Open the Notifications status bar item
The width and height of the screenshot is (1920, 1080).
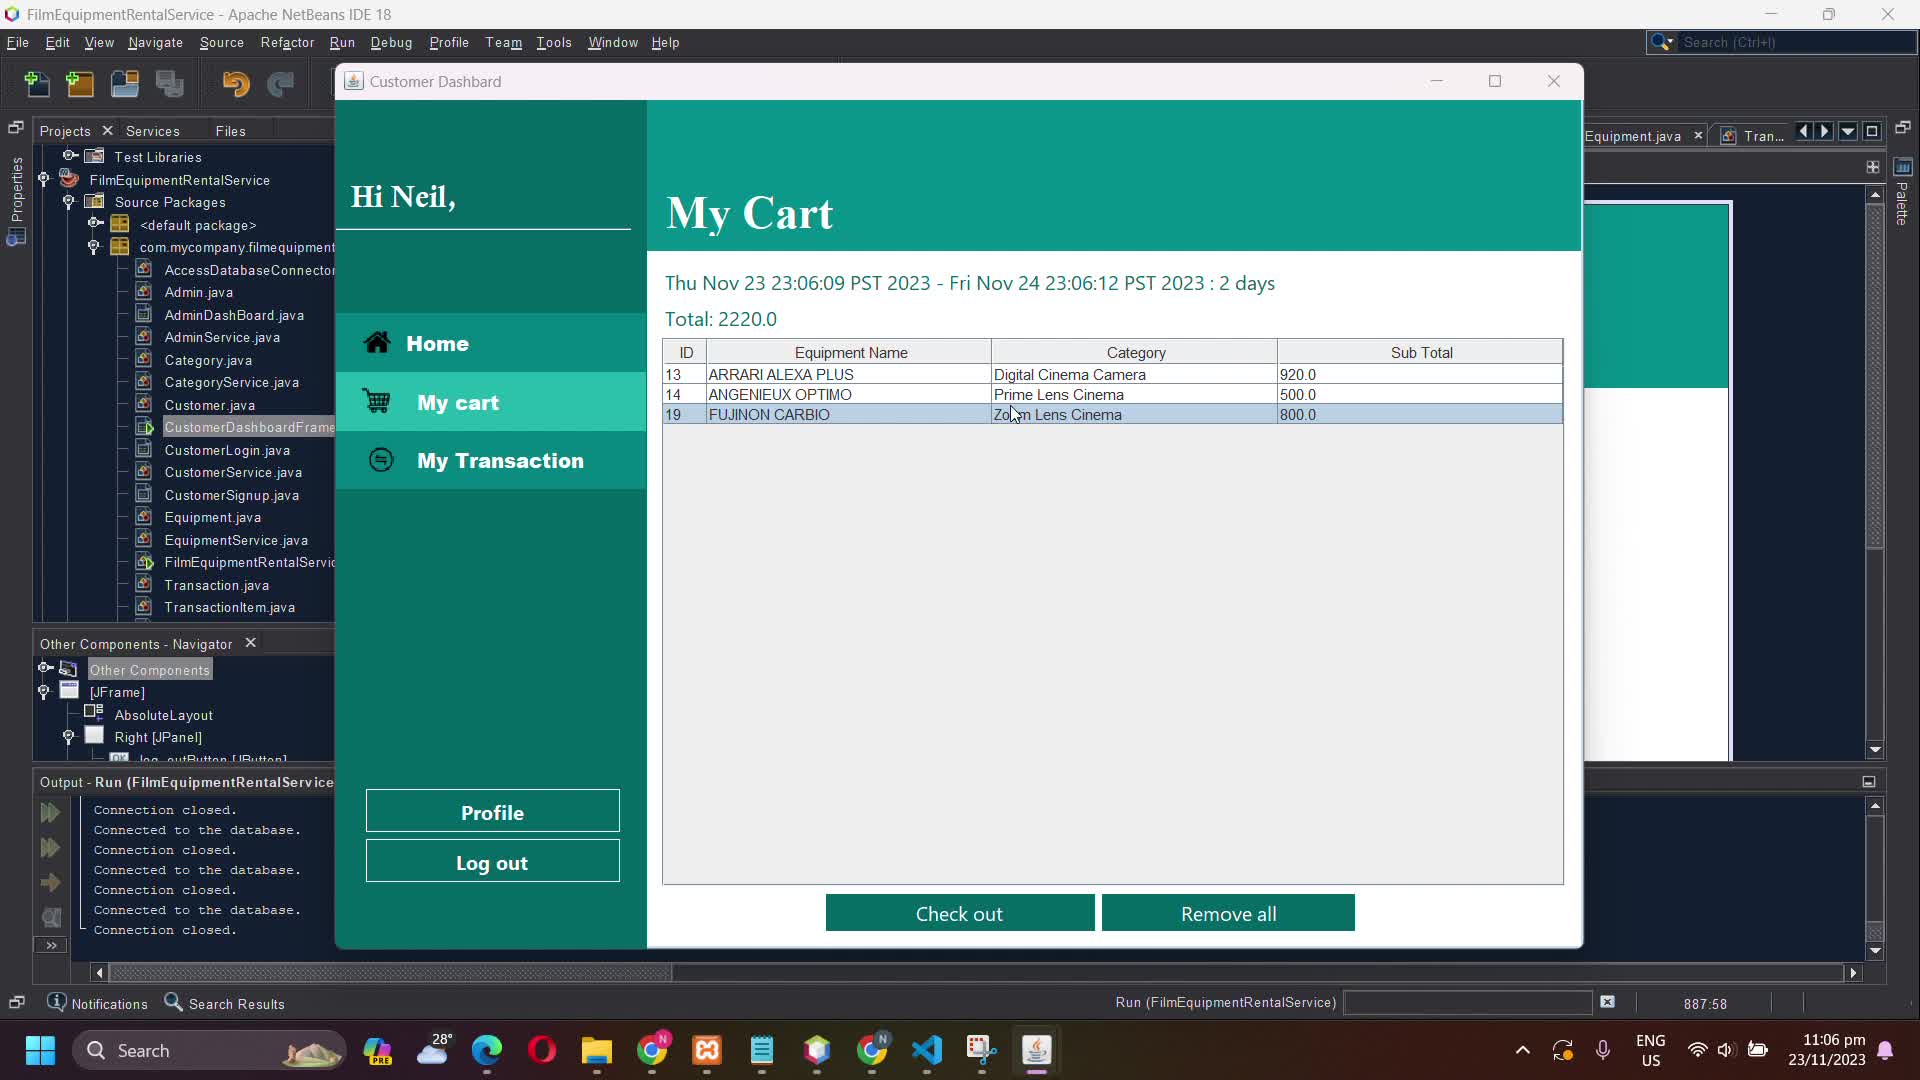click(98, 1003)
